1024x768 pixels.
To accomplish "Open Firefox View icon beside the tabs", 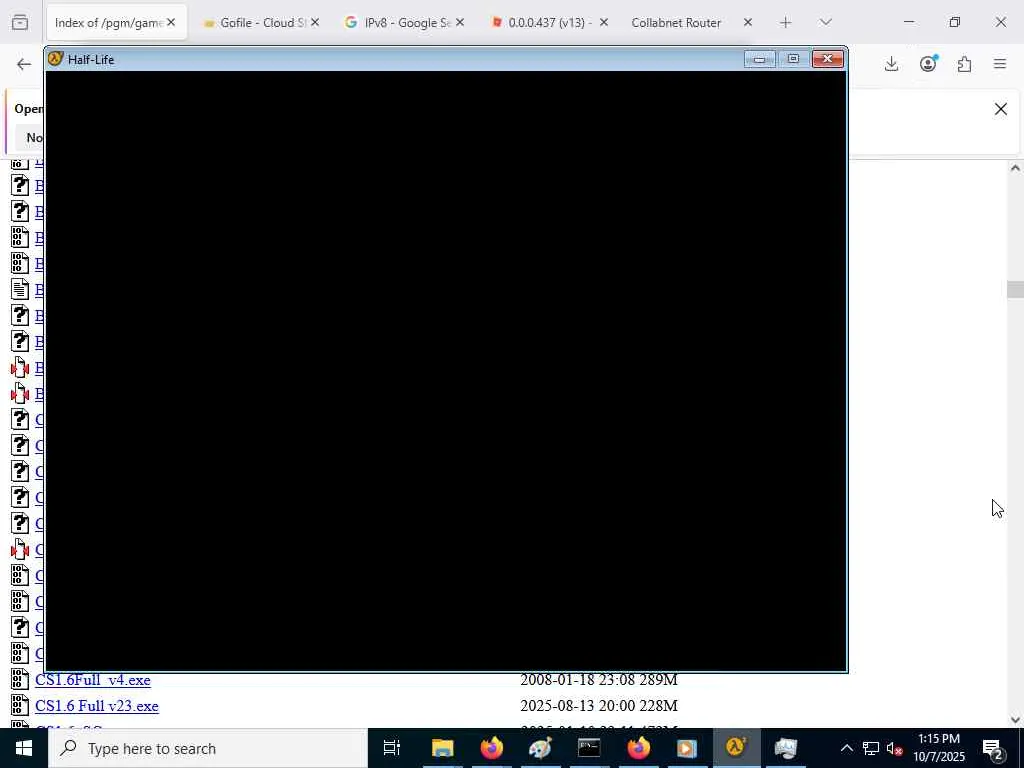I will click(20, 23).
